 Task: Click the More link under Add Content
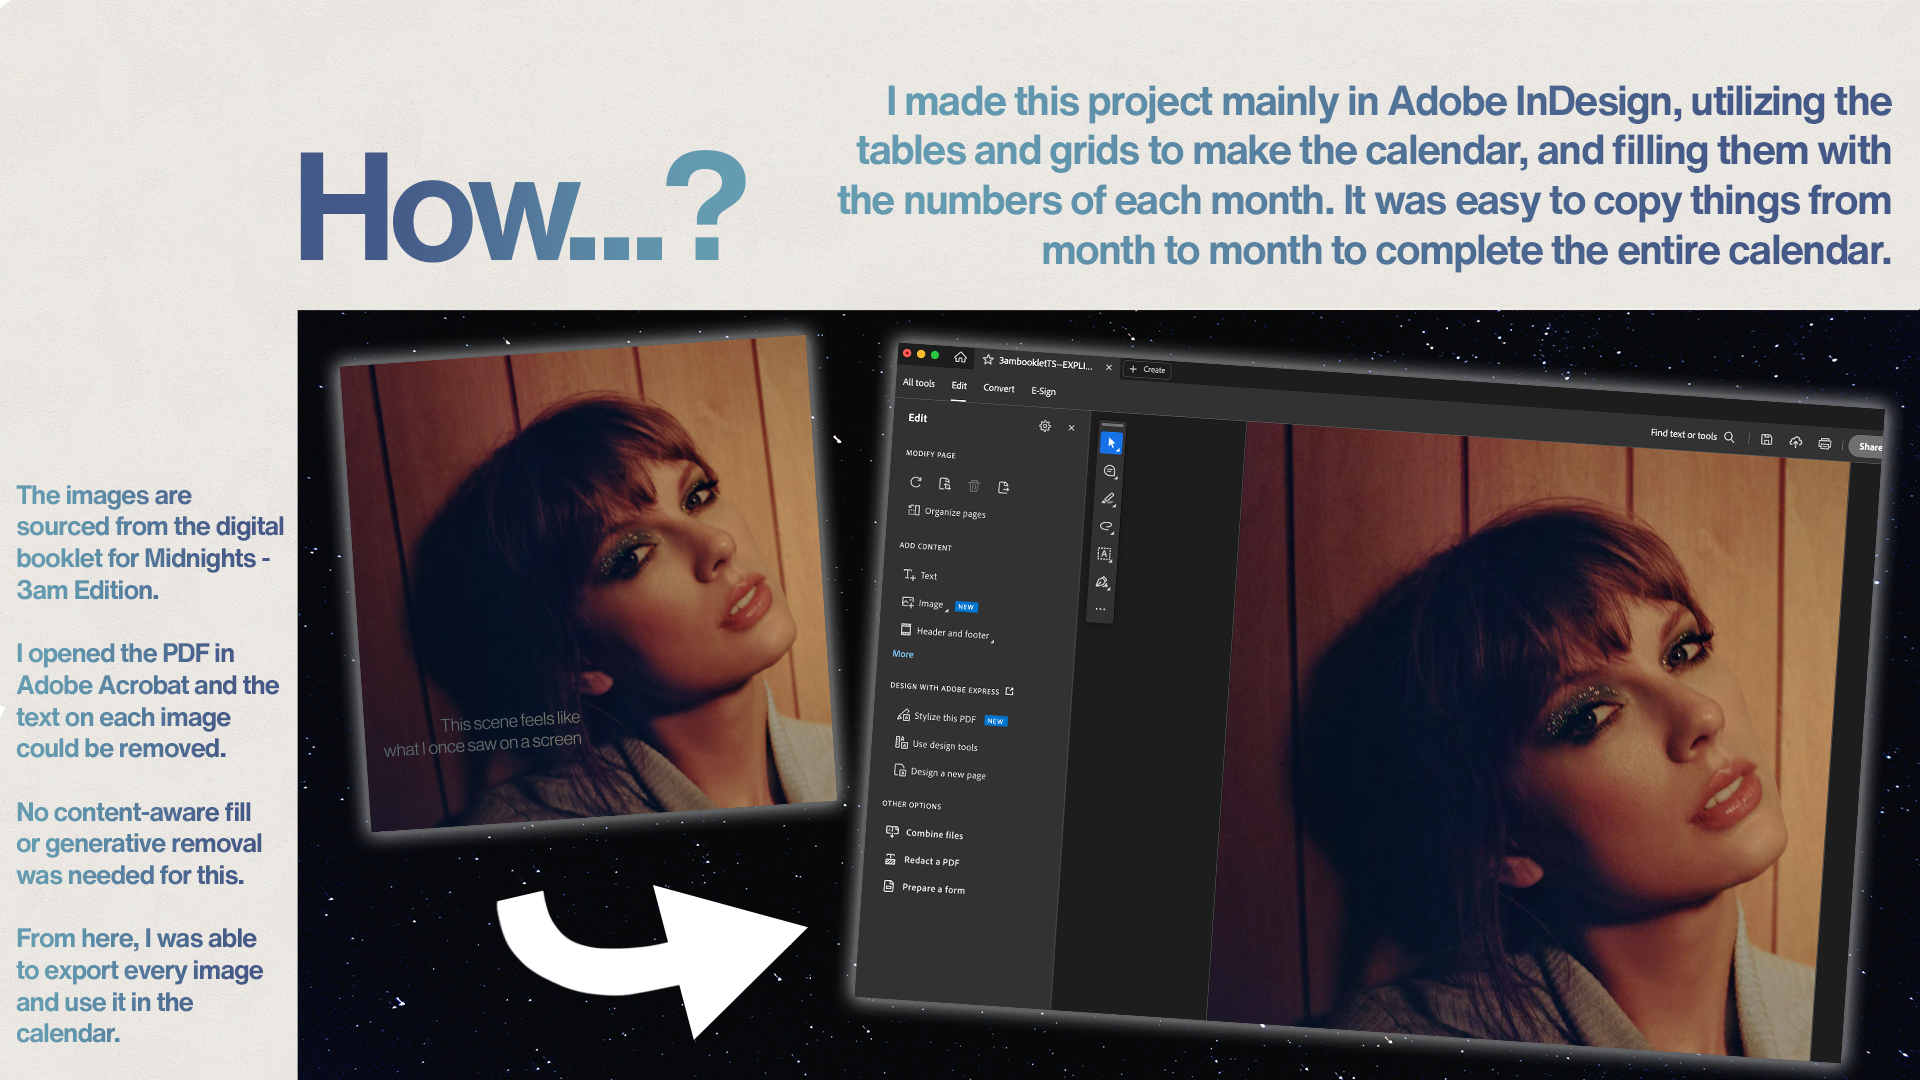(903, 654)
